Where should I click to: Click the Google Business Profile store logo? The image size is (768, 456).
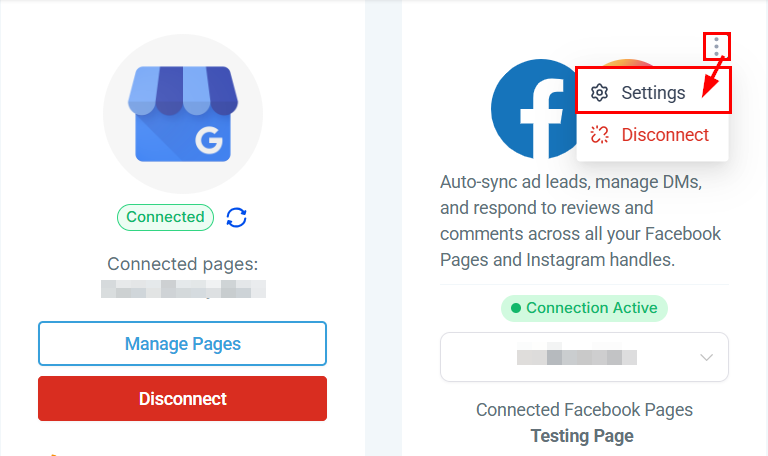[183, 114]
